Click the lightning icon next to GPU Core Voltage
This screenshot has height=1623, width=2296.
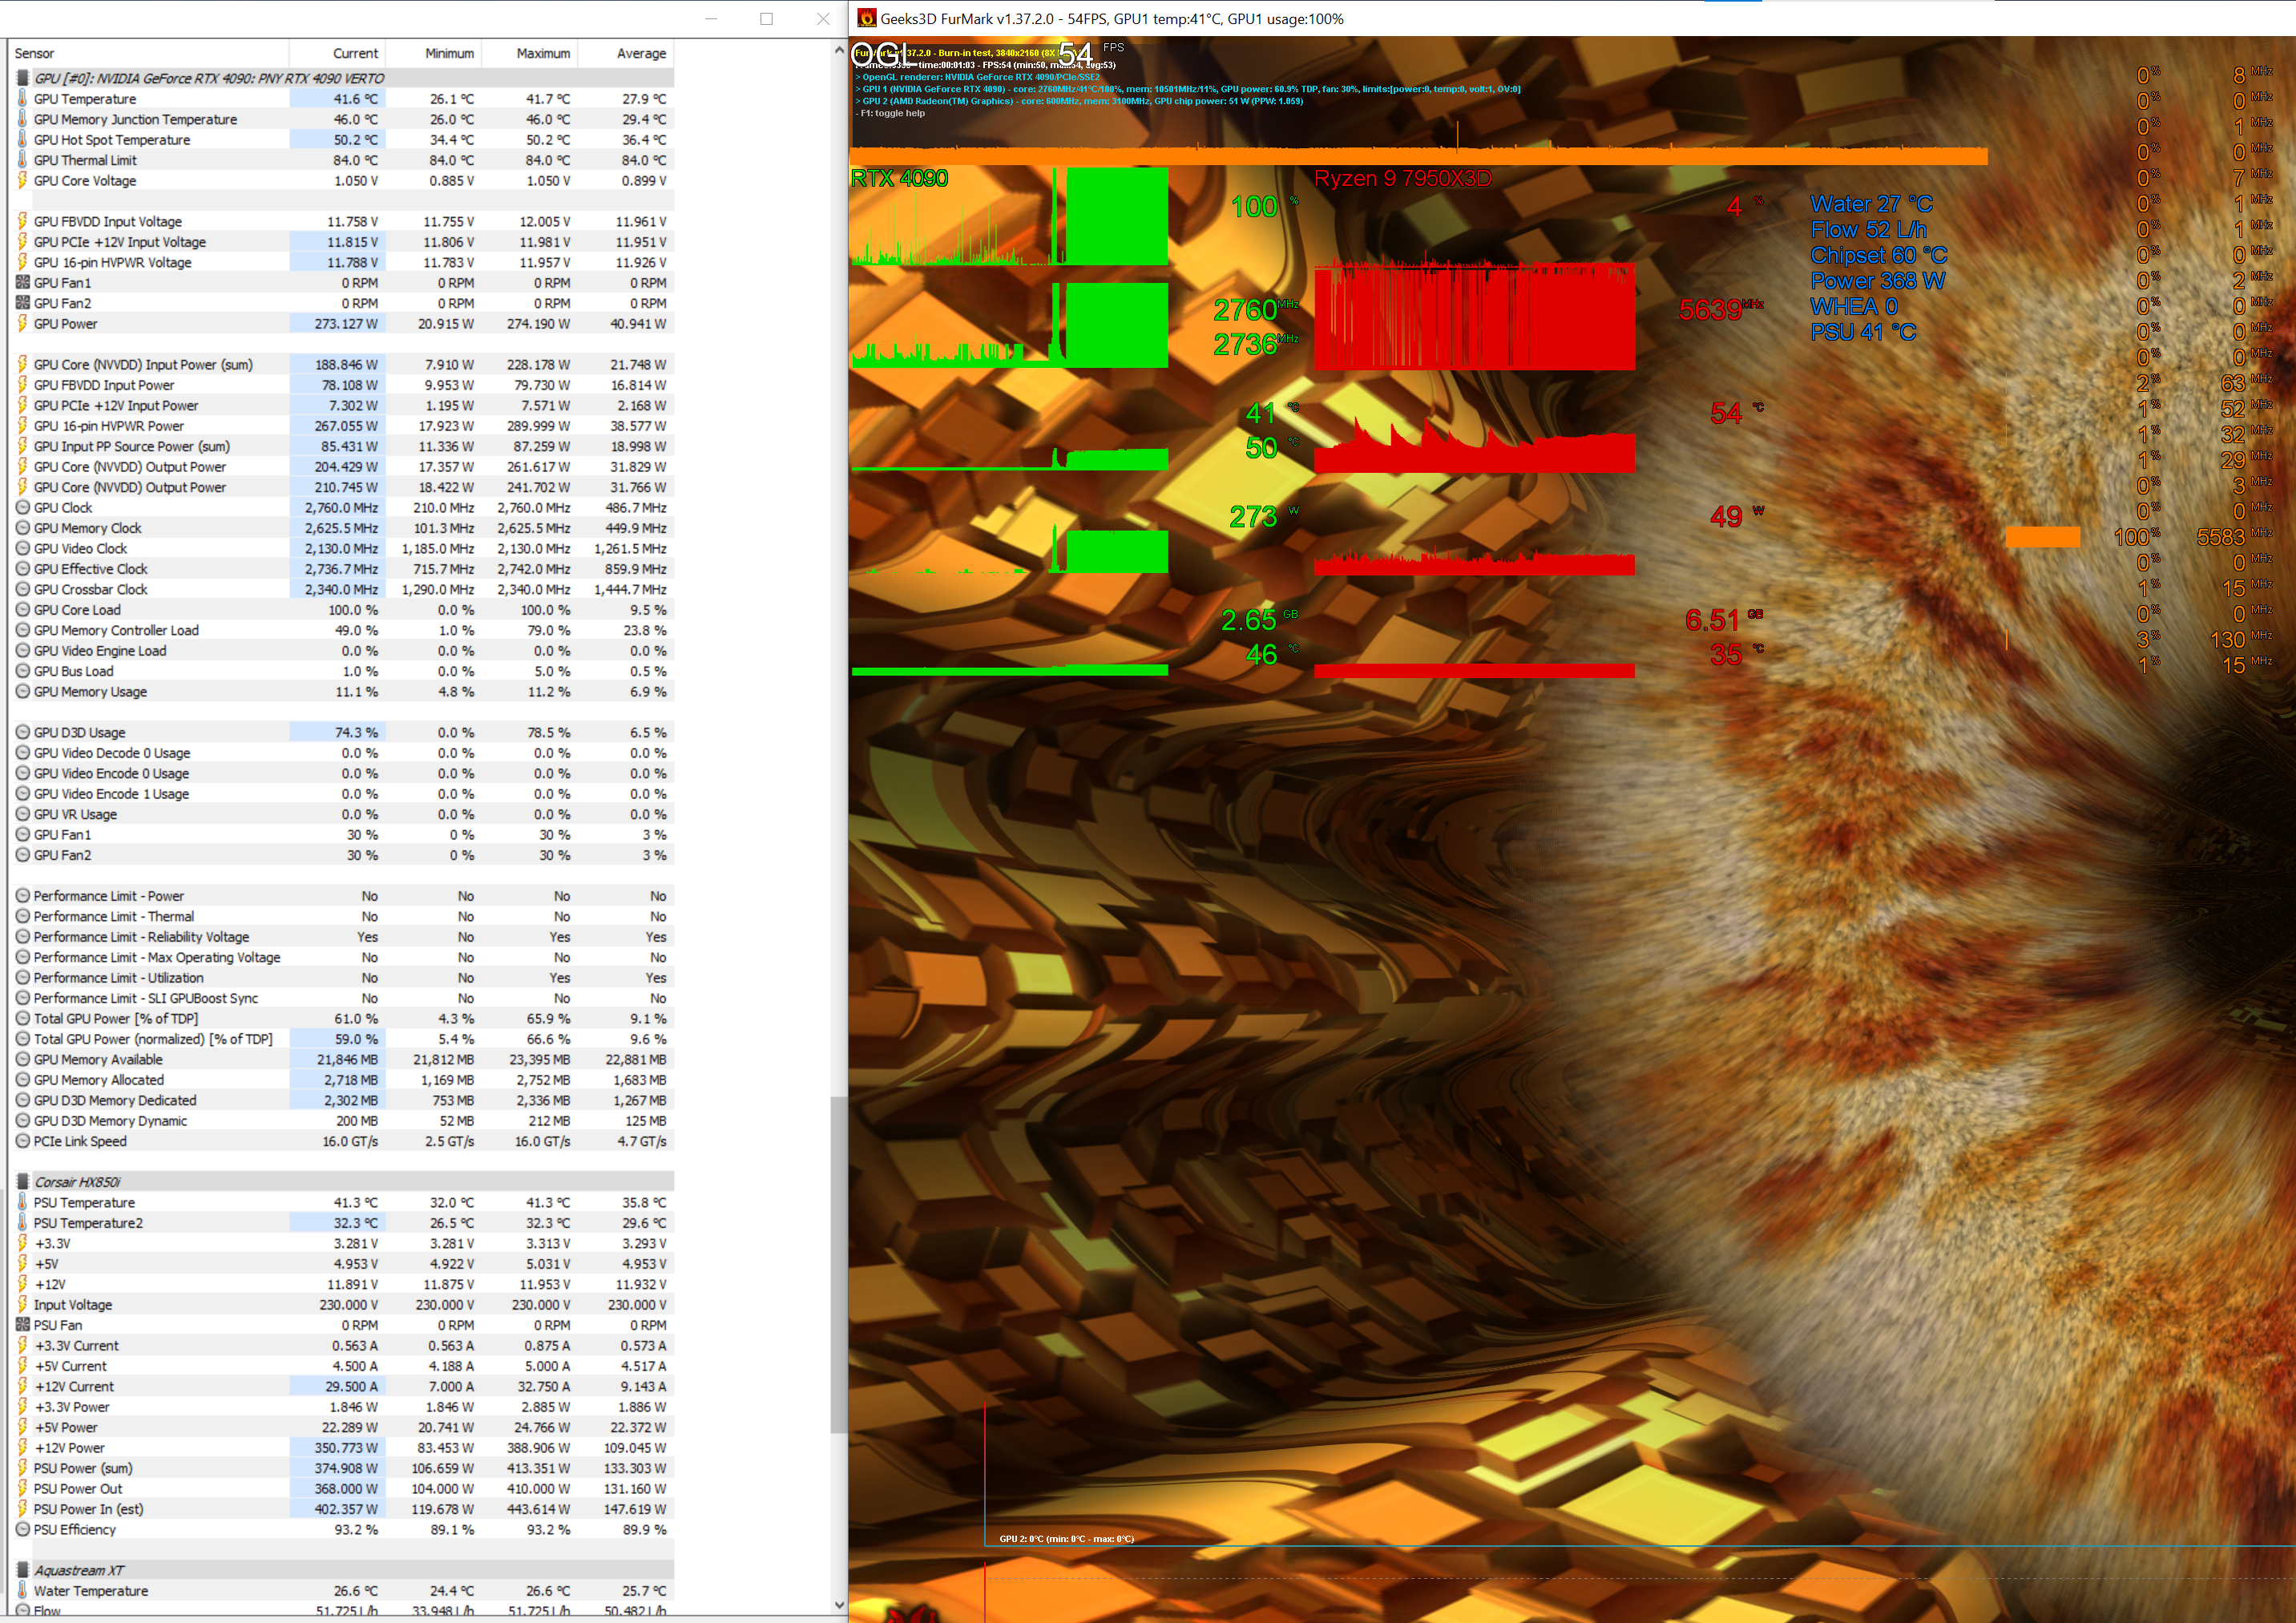click(22, 181)
